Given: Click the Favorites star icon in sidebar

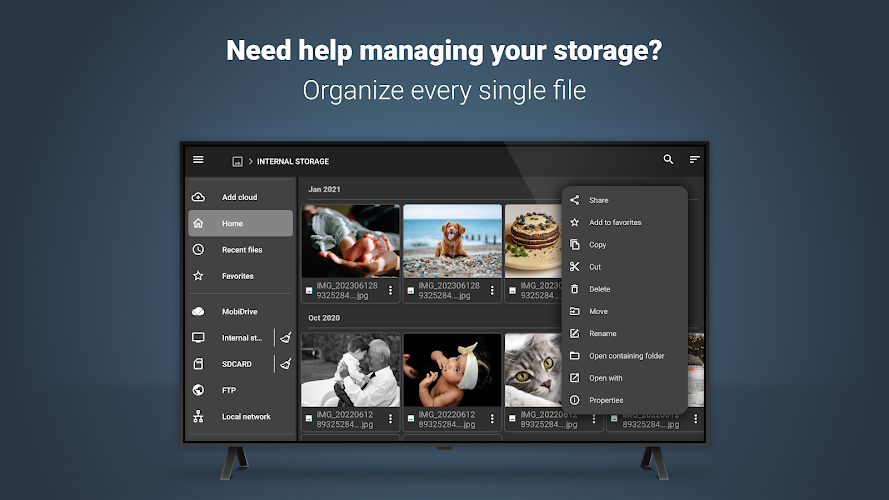Looking at the screenshot, I should coord(198,276).
